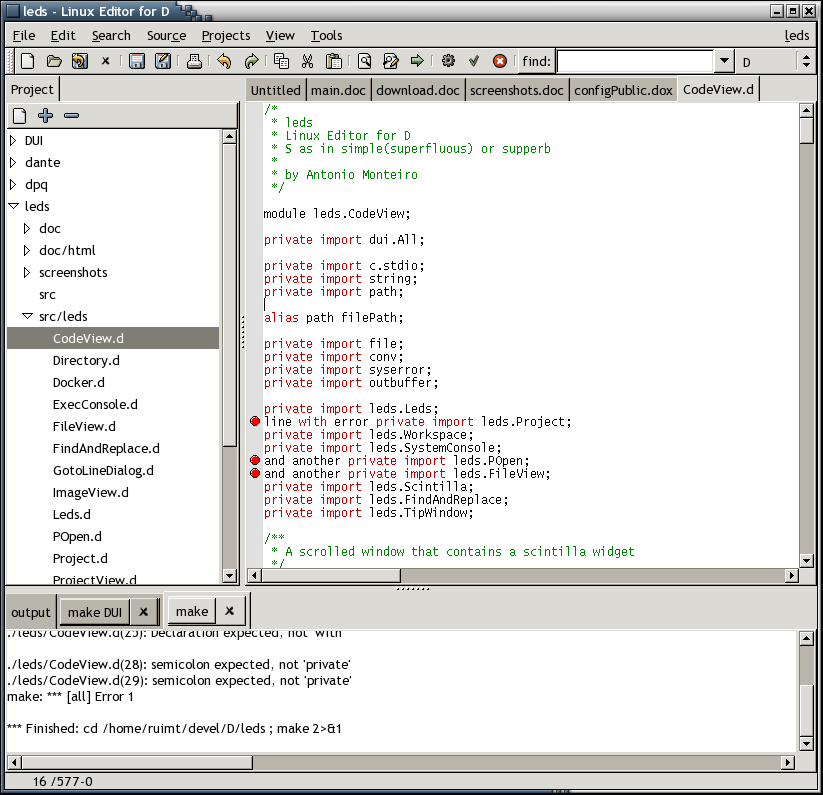Expand the screenshots folder

pos(27,273)
